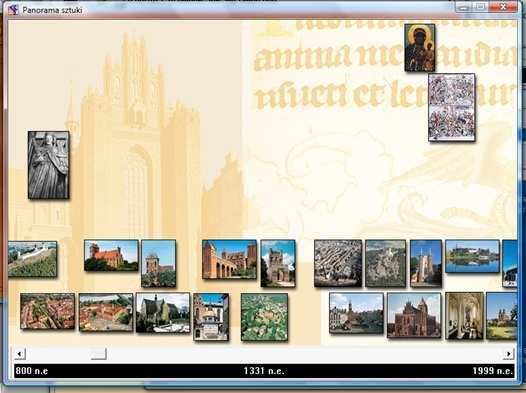
Task: Select the twin-tower brick cathedral facade thumbnail
Action: point(414,315)
